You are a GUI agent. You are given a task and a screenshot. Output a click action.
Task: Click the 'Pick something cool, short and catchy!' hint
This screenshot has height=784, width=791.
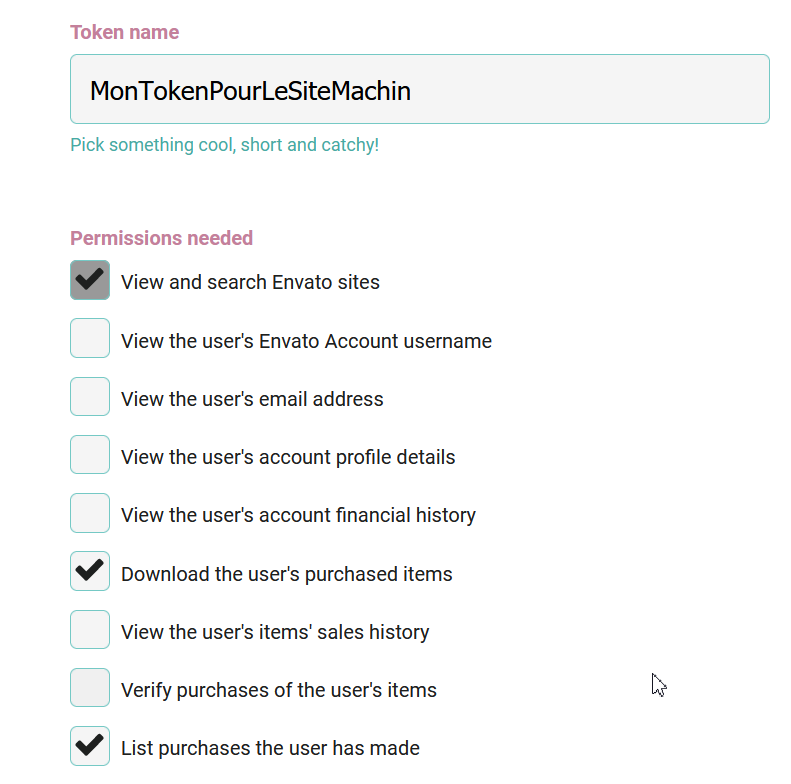click(224, 145)
